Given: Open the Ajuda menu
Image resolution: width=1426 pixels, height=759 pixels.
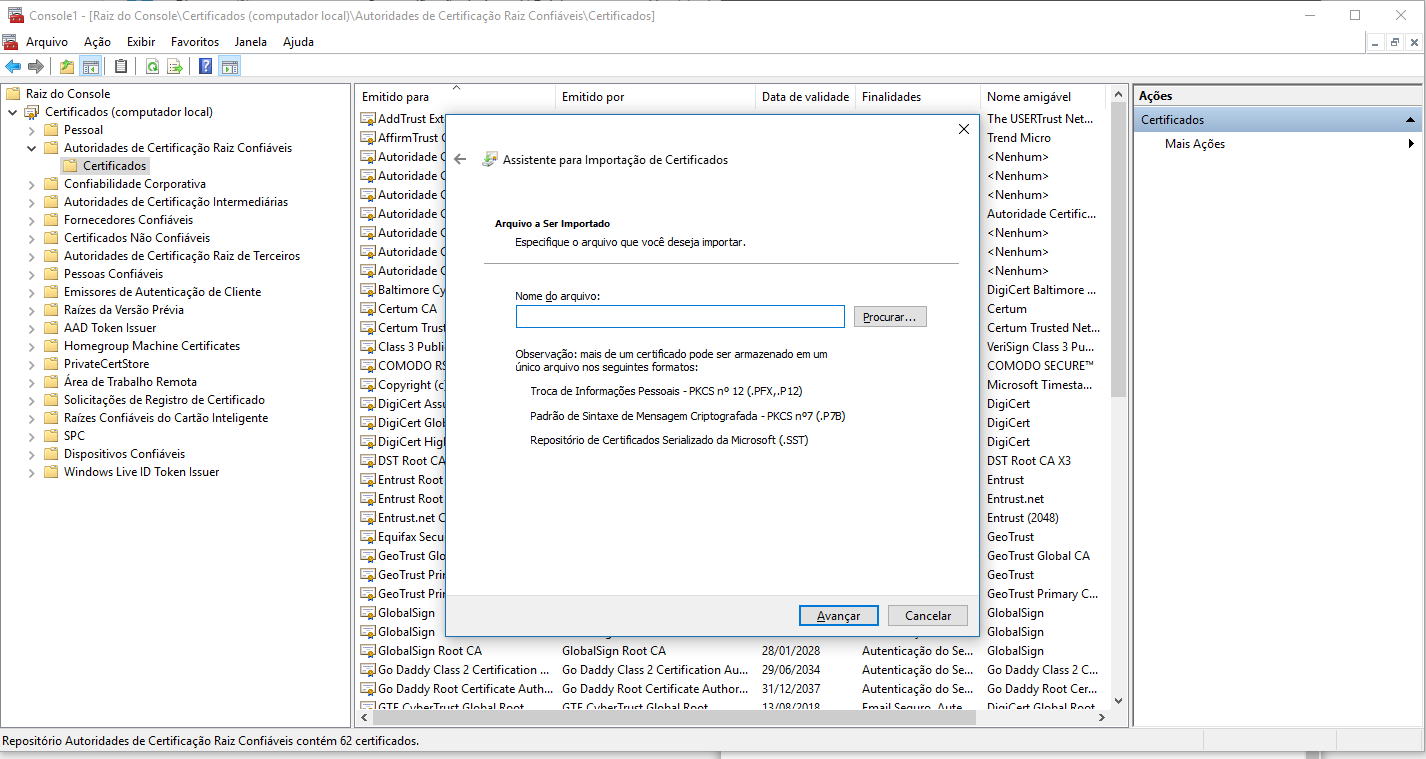Looking at the screenshot, I should [x=298, y=42].
